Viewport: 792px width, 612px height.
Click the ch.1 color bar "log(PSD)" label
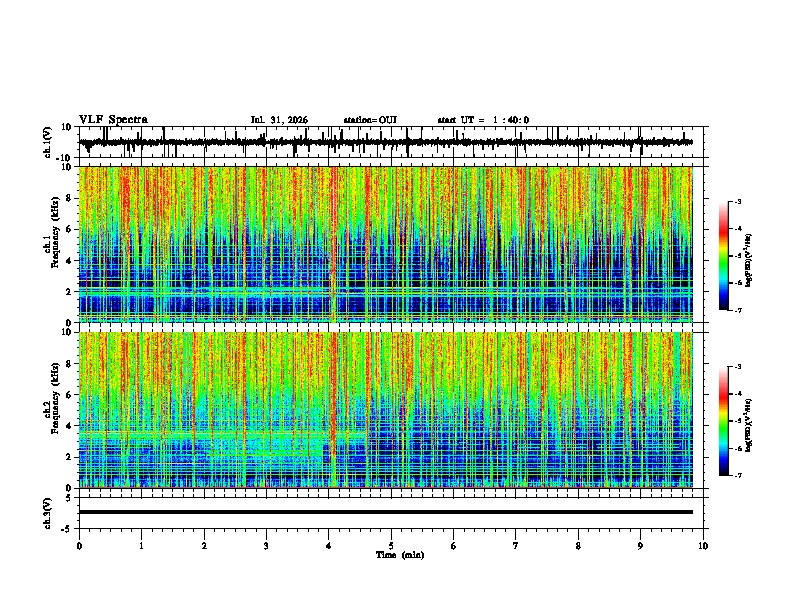(x=749, y=260)
